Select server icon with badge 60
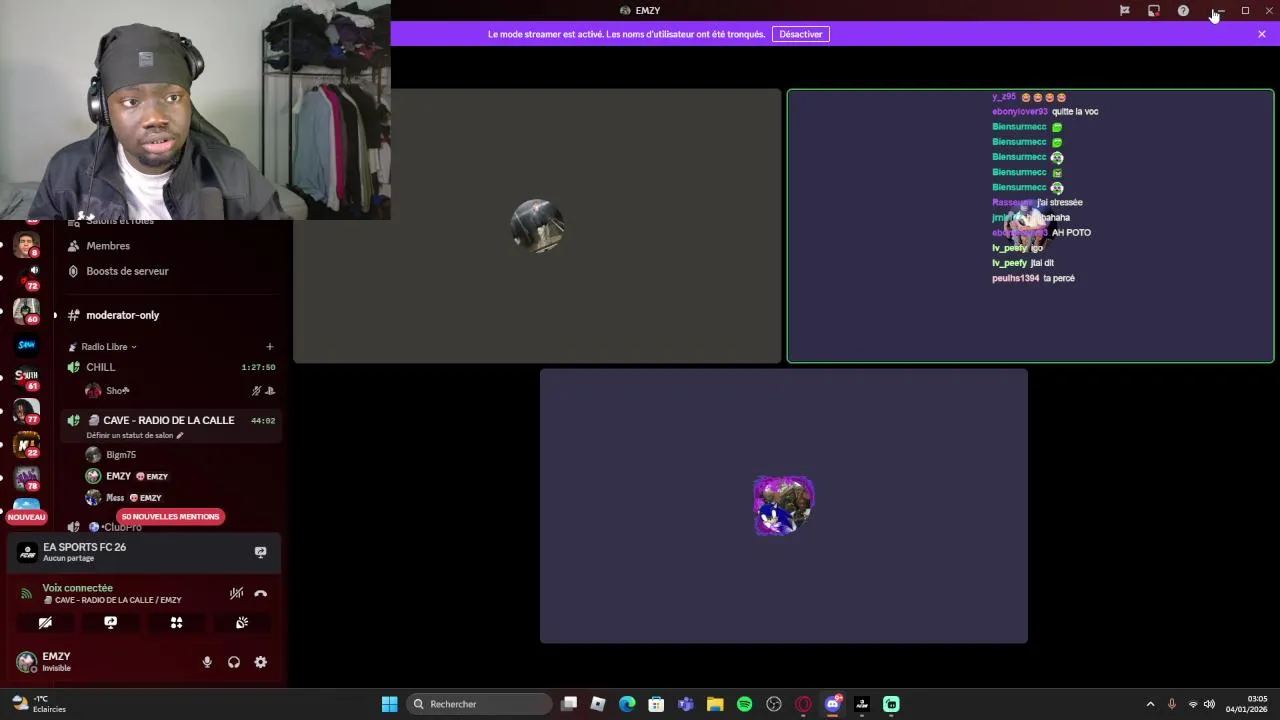Screen dimensions: 1280x720 27,311
